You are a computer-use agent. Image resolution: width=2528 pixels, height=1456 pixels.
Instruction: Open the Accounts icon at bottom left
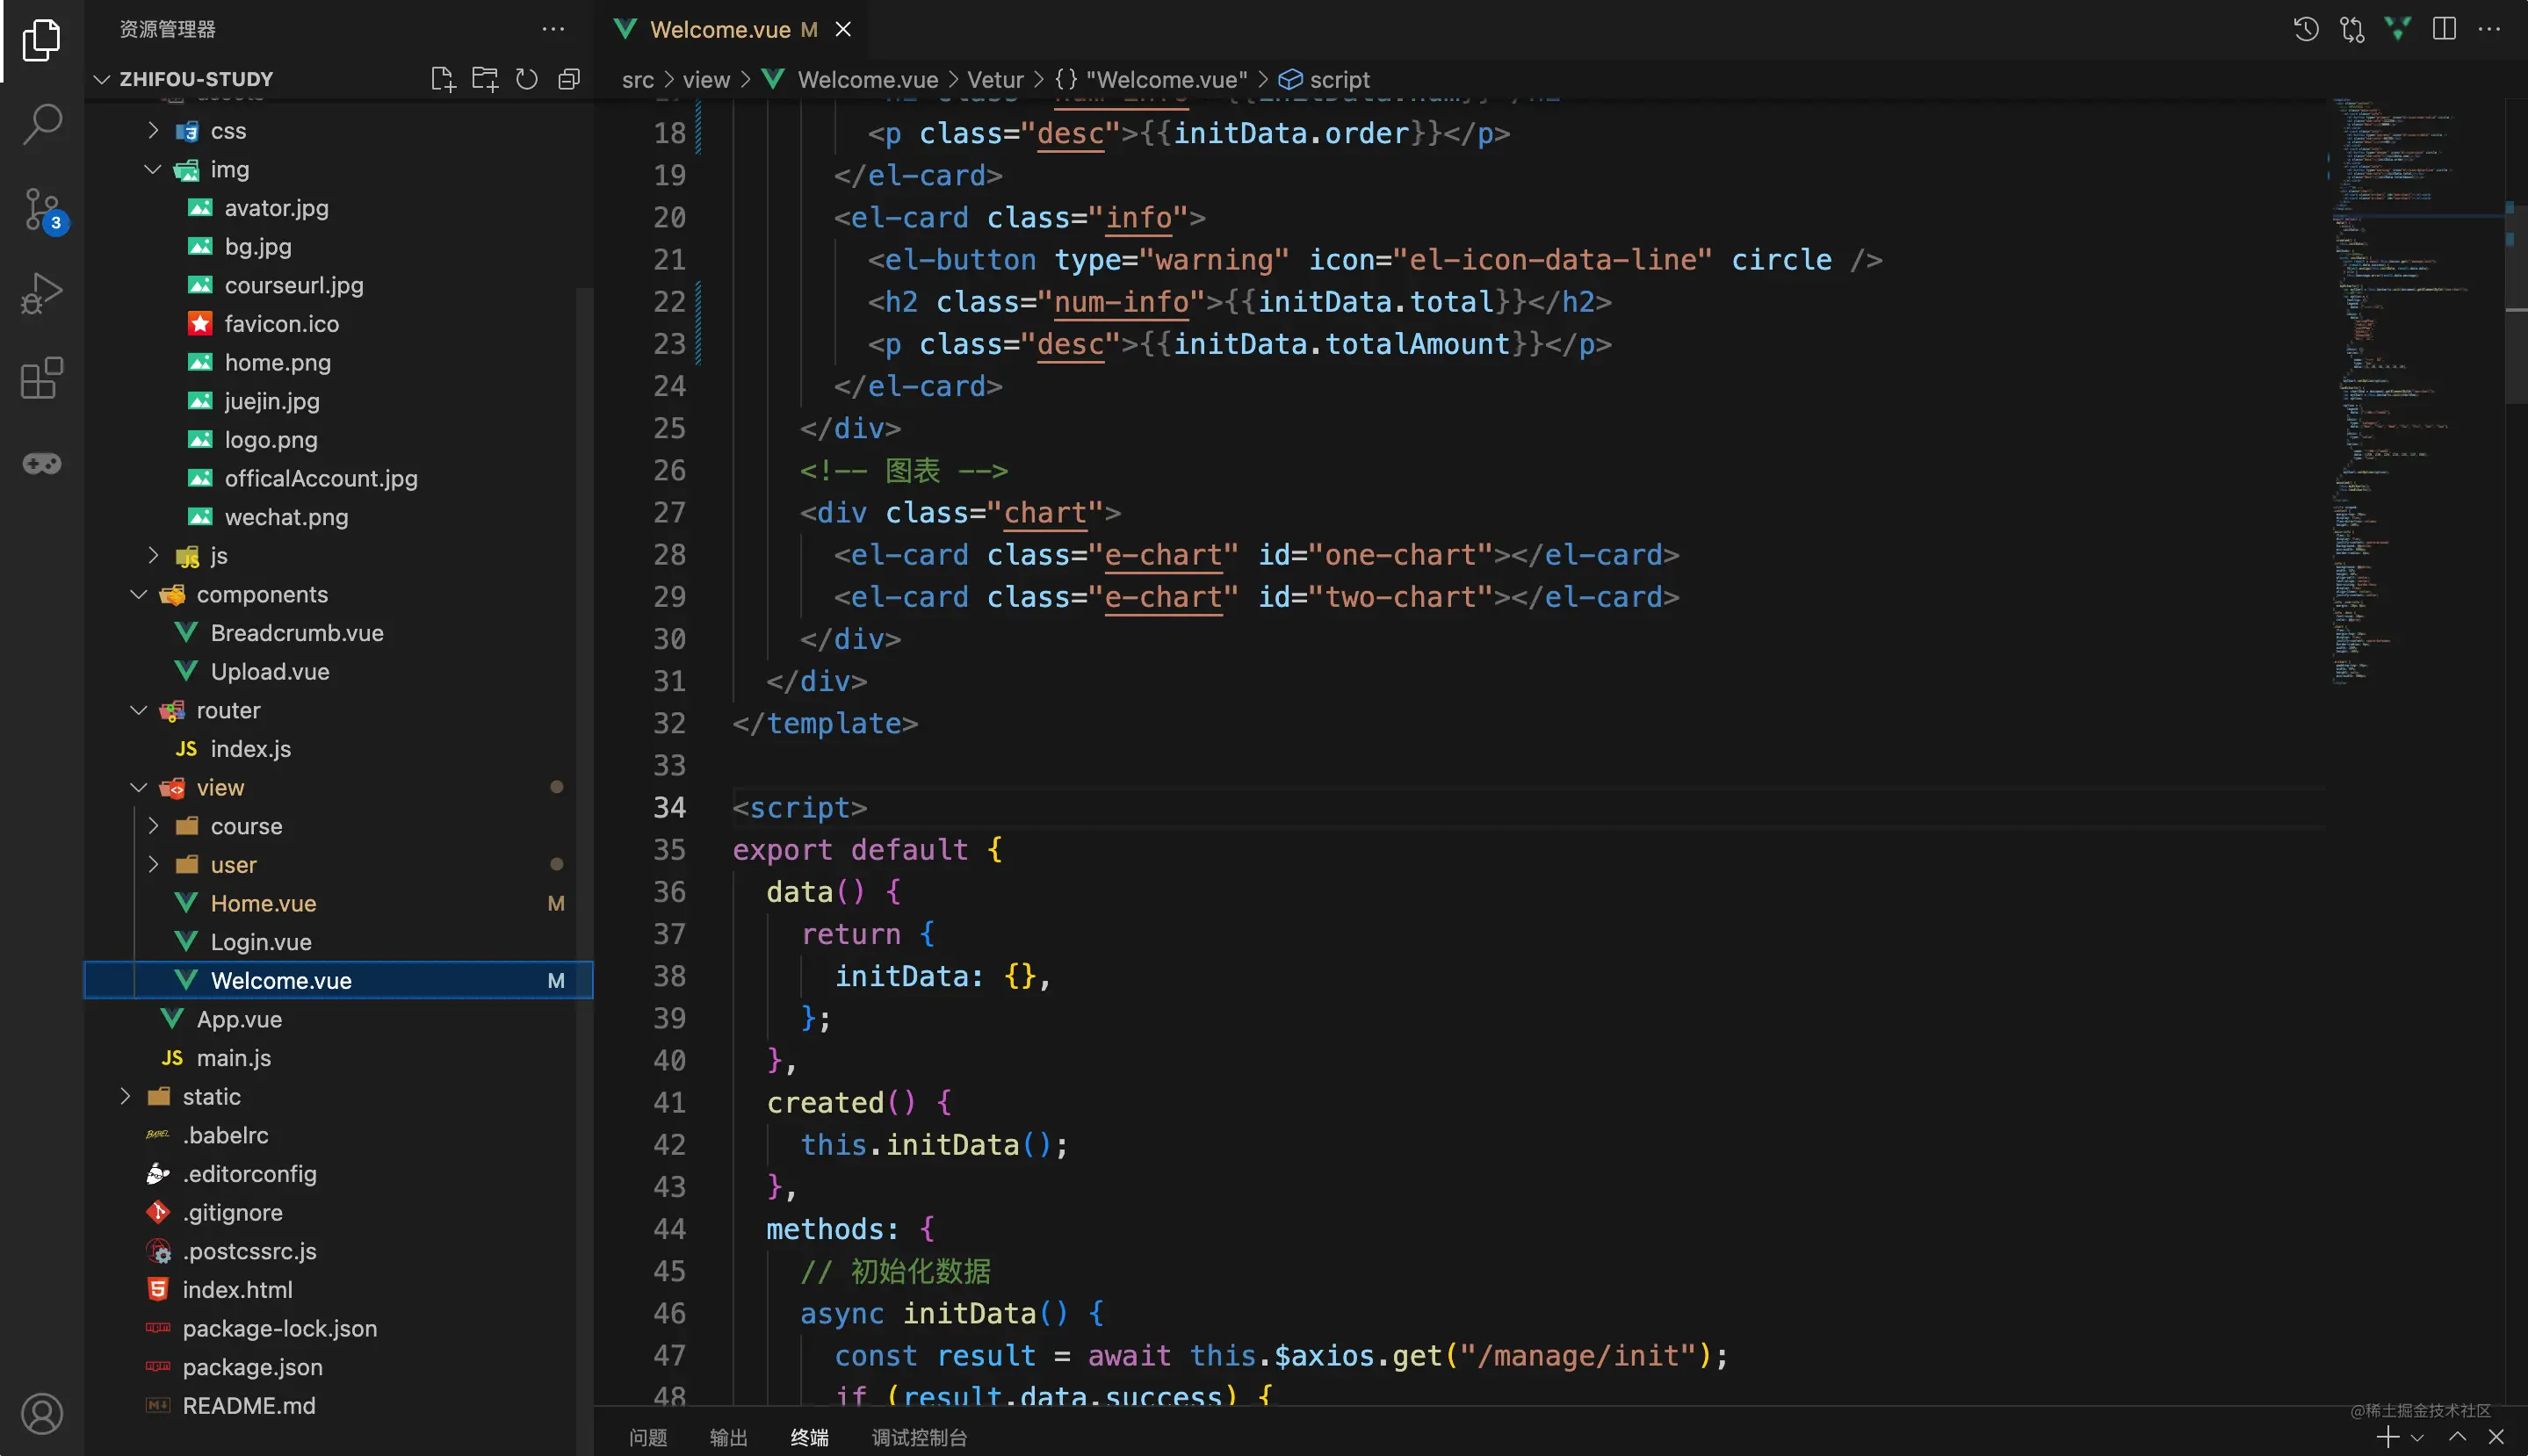(42, 1413)
